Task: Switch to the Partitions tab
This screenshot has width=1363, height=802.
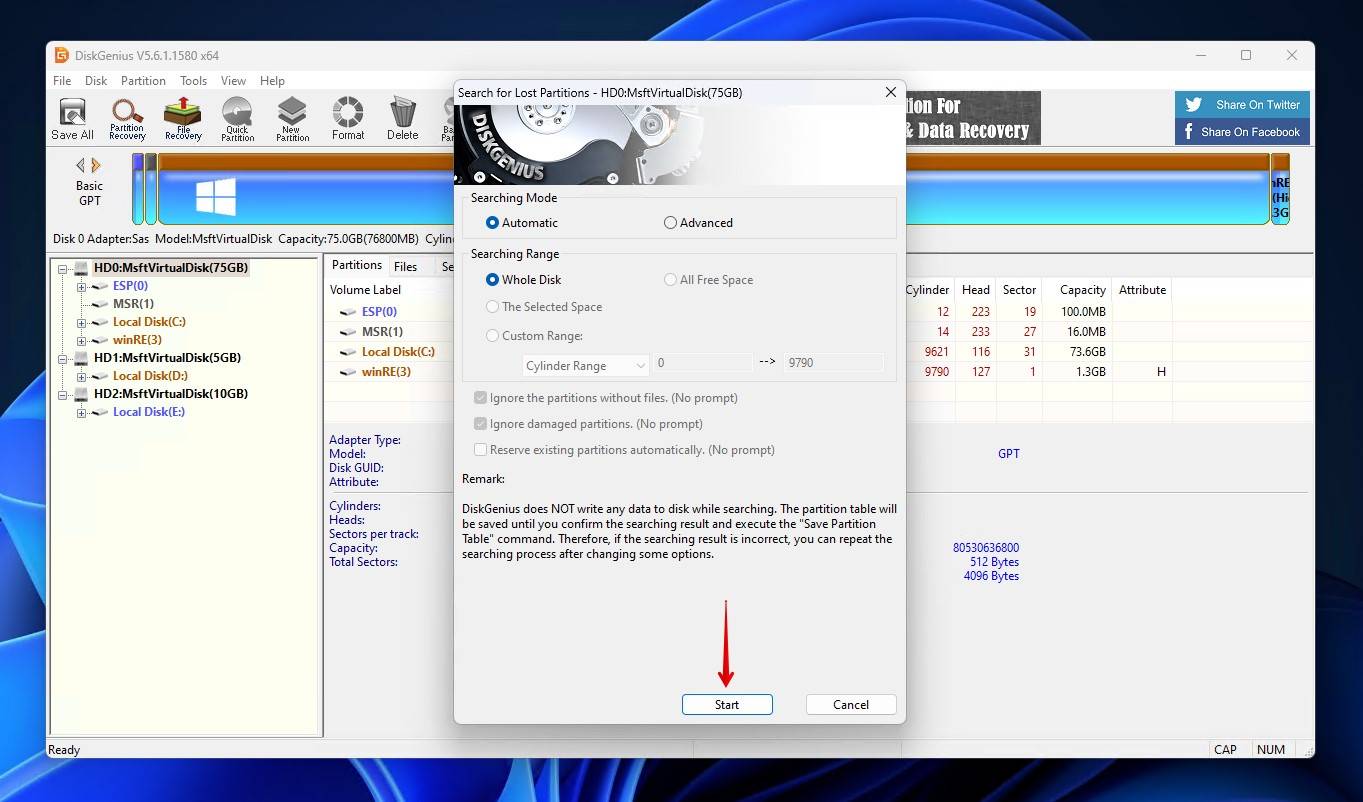Action: click(x=357, y=265)
